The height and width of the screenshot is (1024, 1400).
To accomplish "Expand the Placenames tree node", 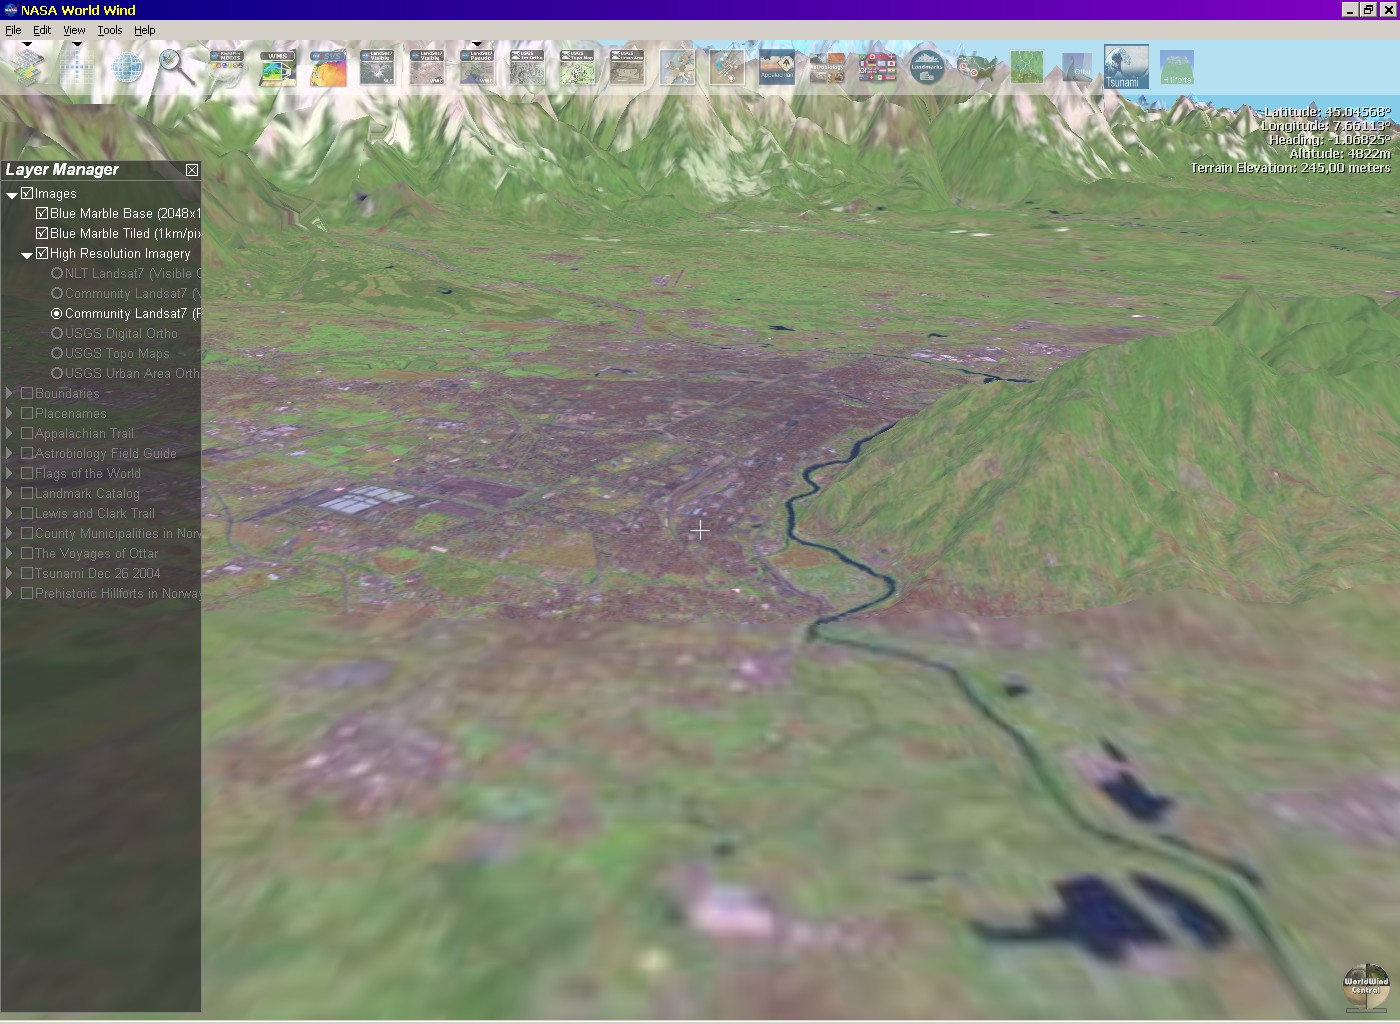I will point(10,413).
